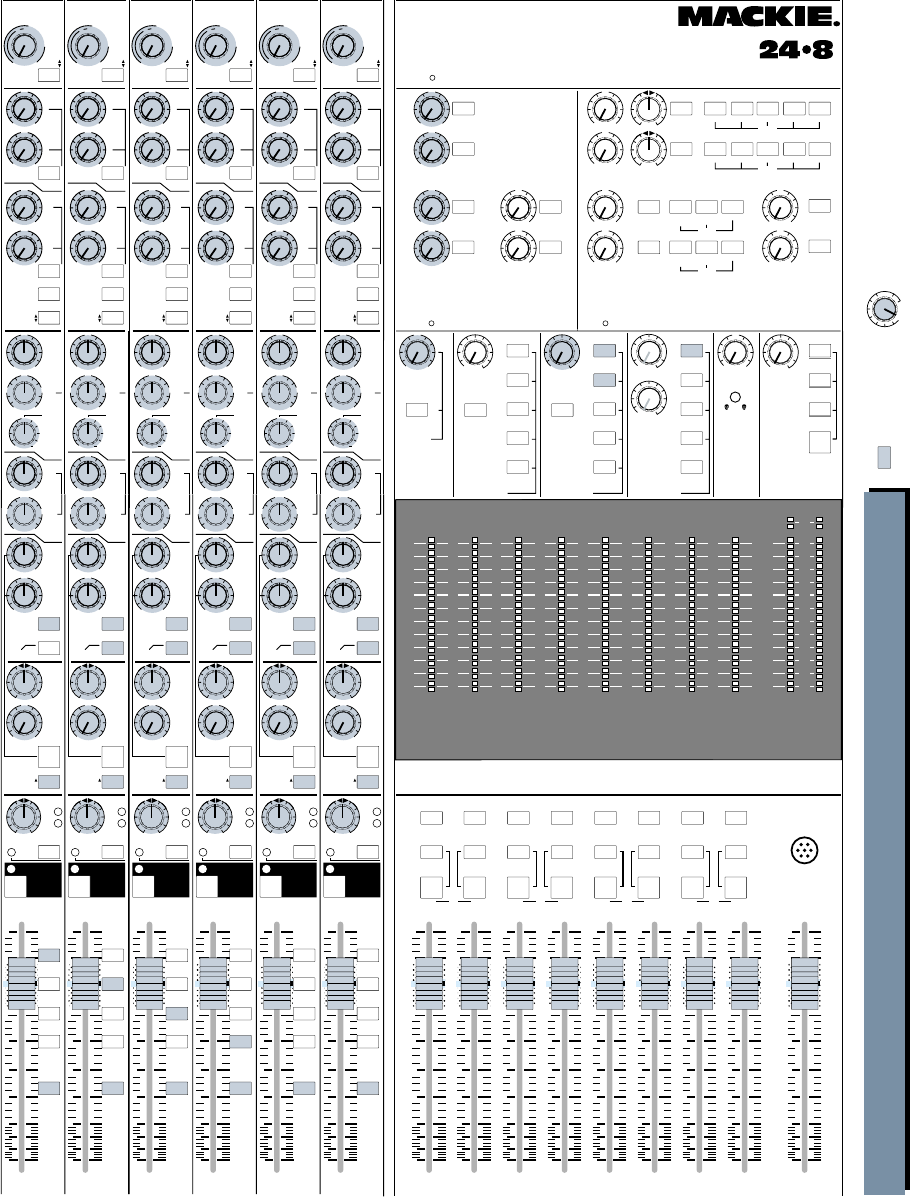Viewport: 910px width, 1197px height.
Task: Click second aux send knob on fourth channel
Action: point(215,149)
